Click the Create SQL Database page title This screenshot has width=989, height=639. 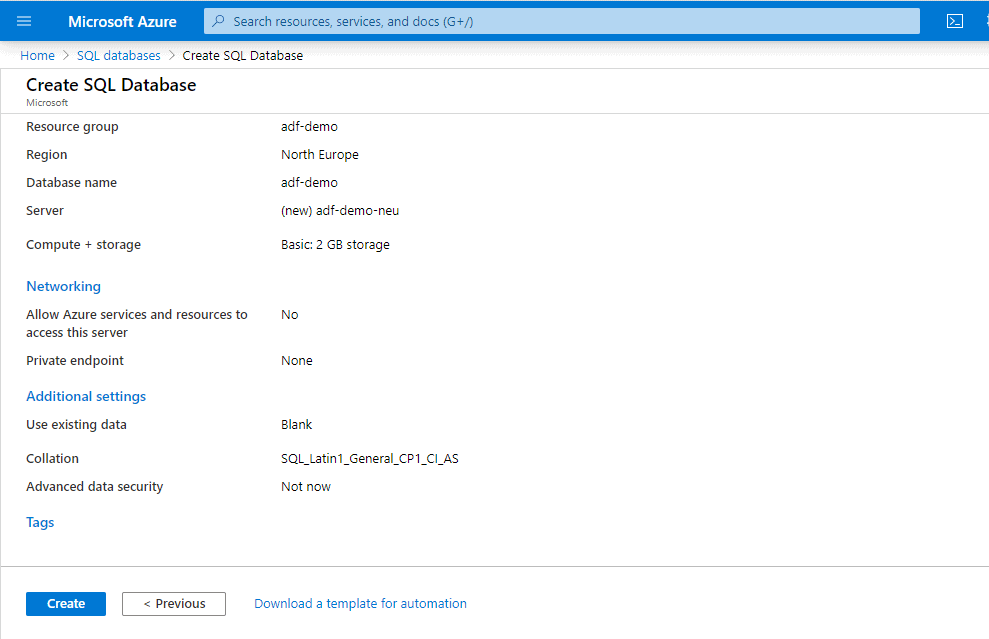111,85
